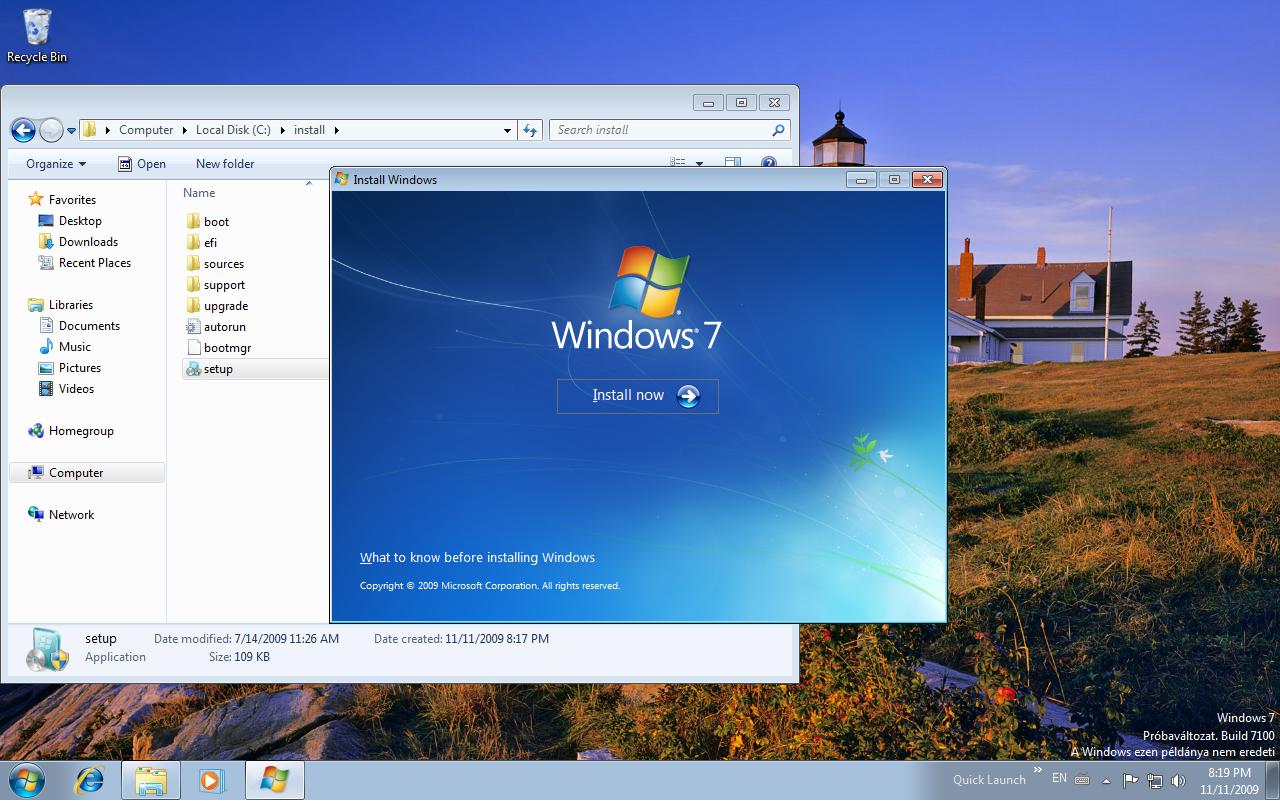Expand the address bar history dropdown

(x=507, y=130)
